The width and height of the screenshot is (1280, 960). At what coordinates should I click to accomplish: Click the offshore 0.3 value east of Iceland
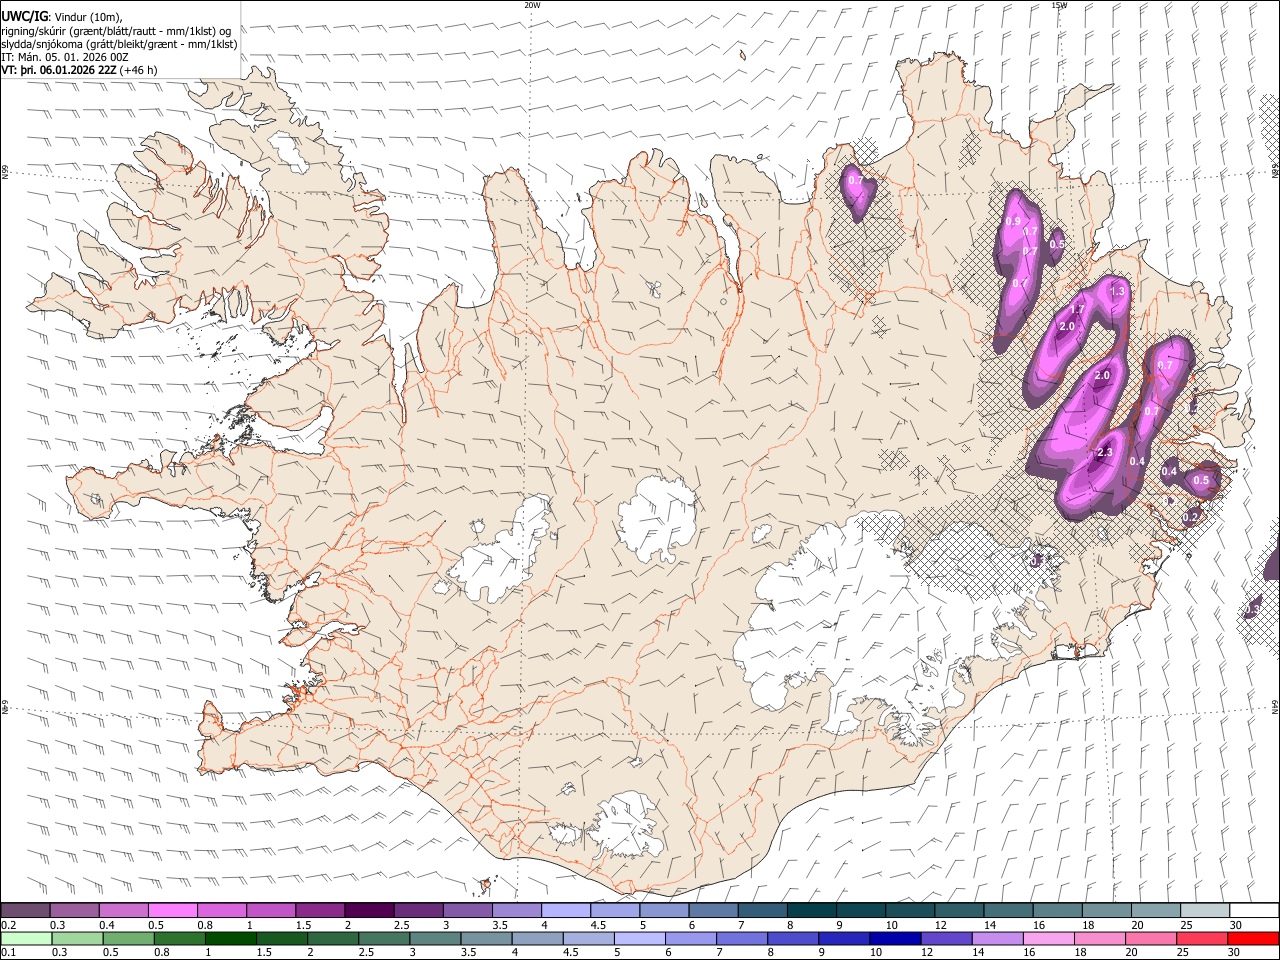(1252, 609)
